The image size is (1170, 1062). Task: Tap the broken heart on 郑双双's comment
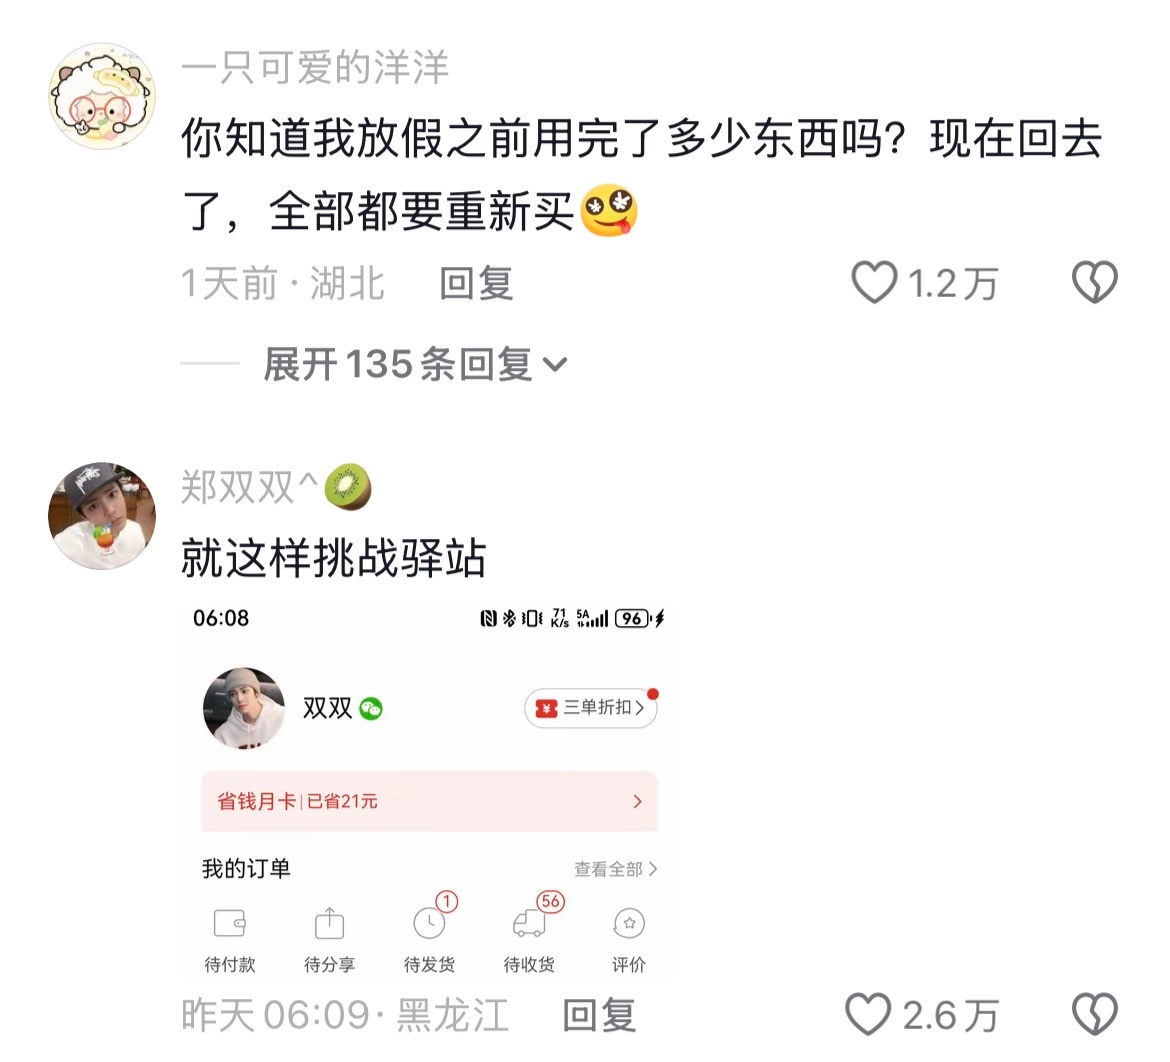(1095, 1015)
